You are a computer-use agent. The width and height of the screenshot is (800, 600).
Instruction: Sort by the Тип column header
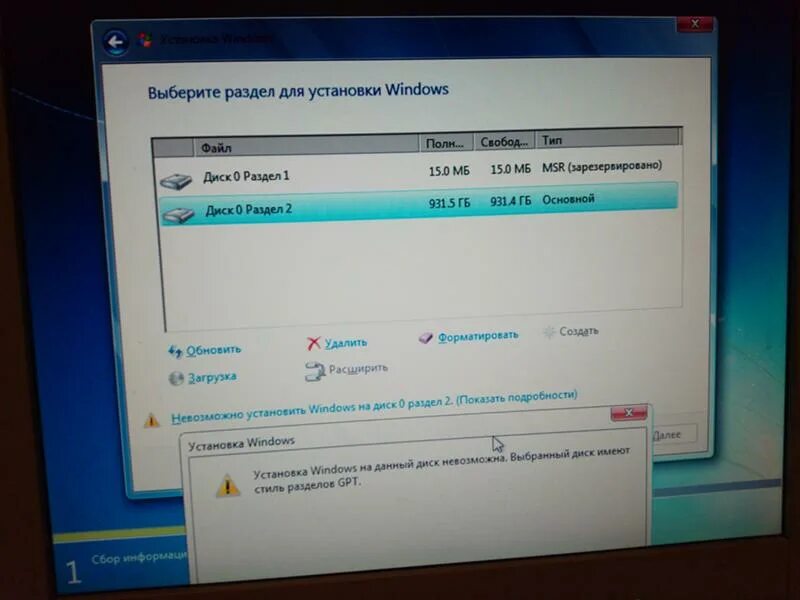(608, 139)
